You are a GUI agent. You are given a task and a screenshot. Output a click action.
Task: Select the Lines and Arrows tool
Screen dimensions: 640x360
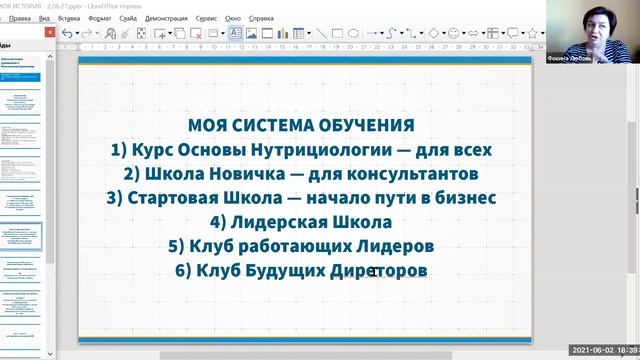[x=372, y=33]
